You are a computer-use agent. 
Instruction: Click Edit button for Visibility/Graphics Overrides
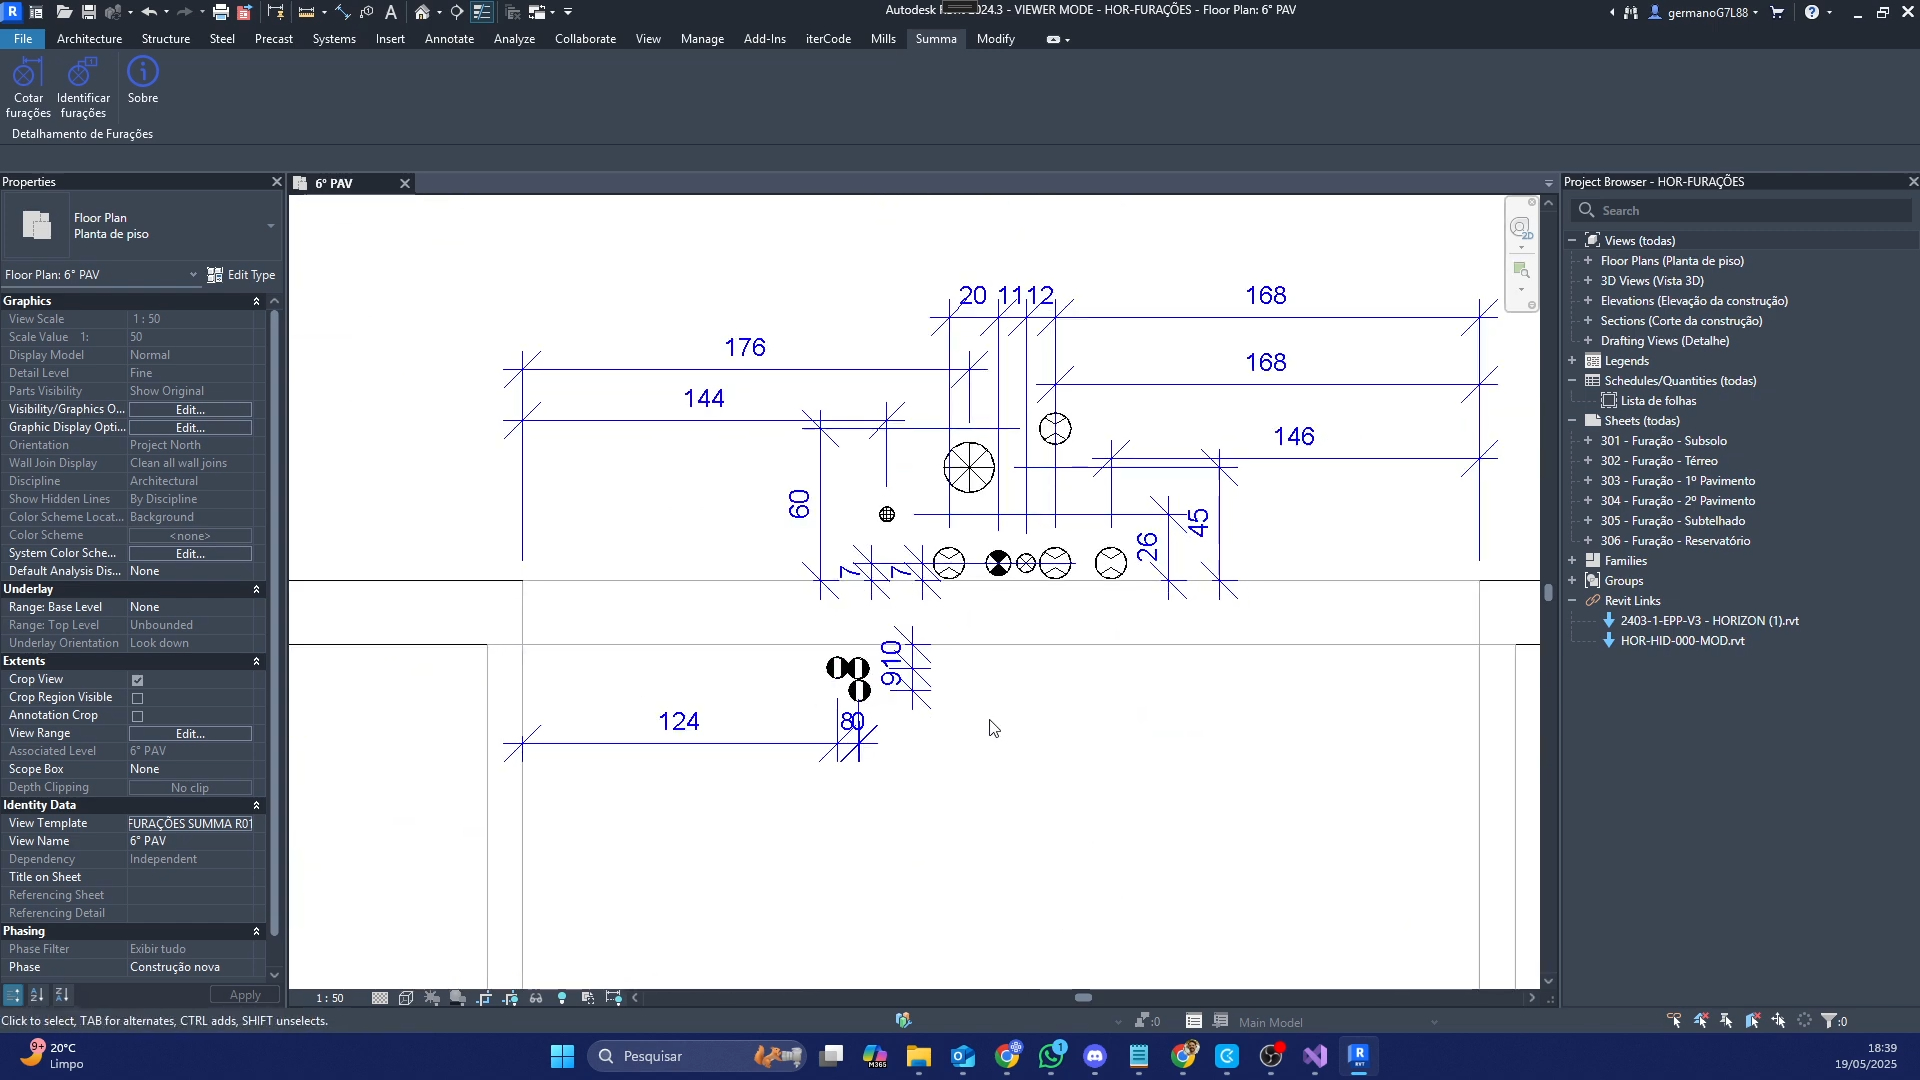(190, 410)
